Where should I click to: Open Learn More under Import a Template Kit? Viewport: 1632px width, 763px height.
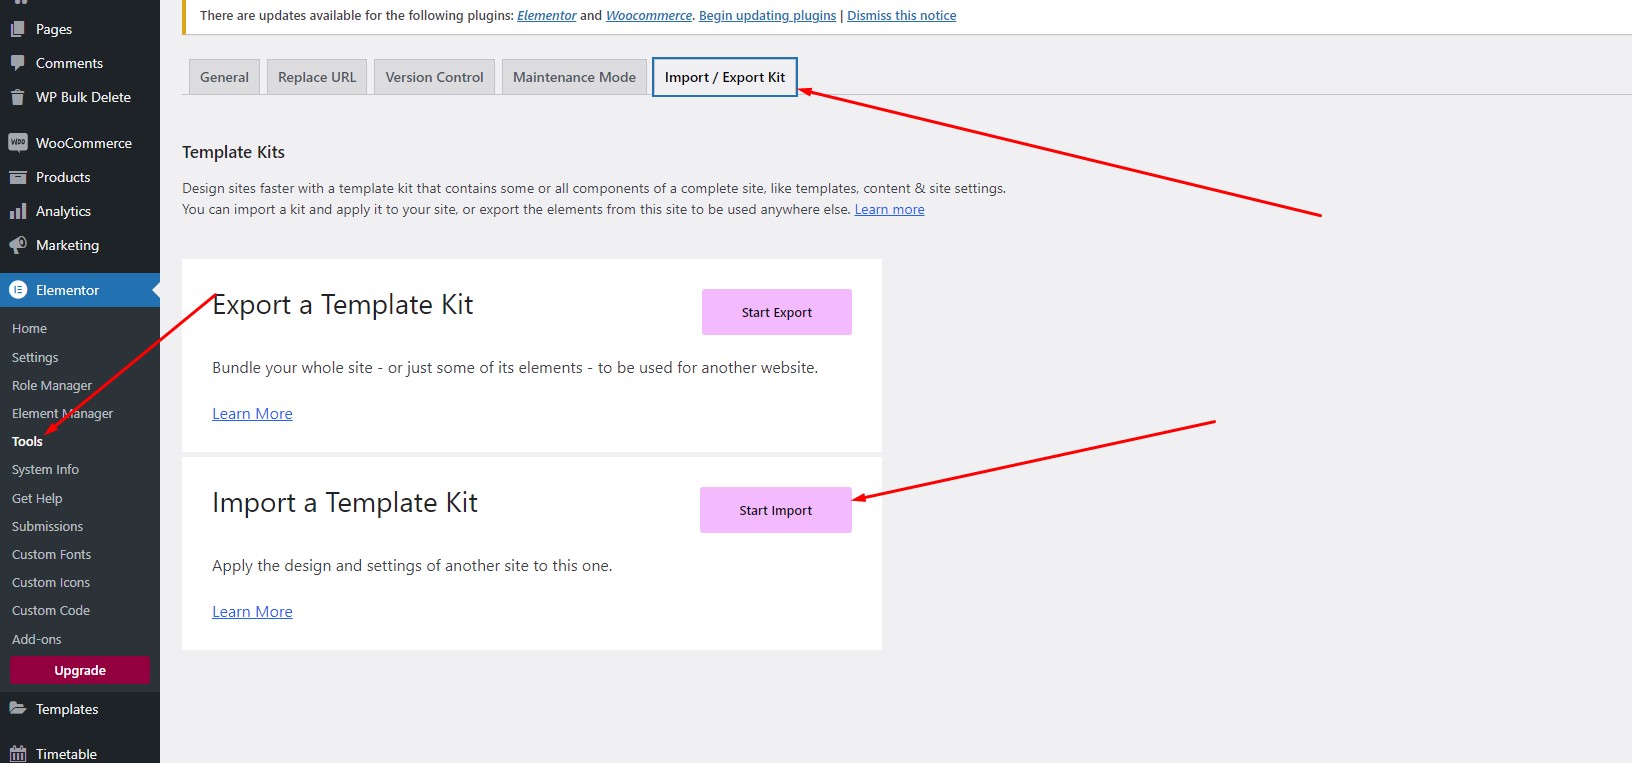tap(252, 612)
